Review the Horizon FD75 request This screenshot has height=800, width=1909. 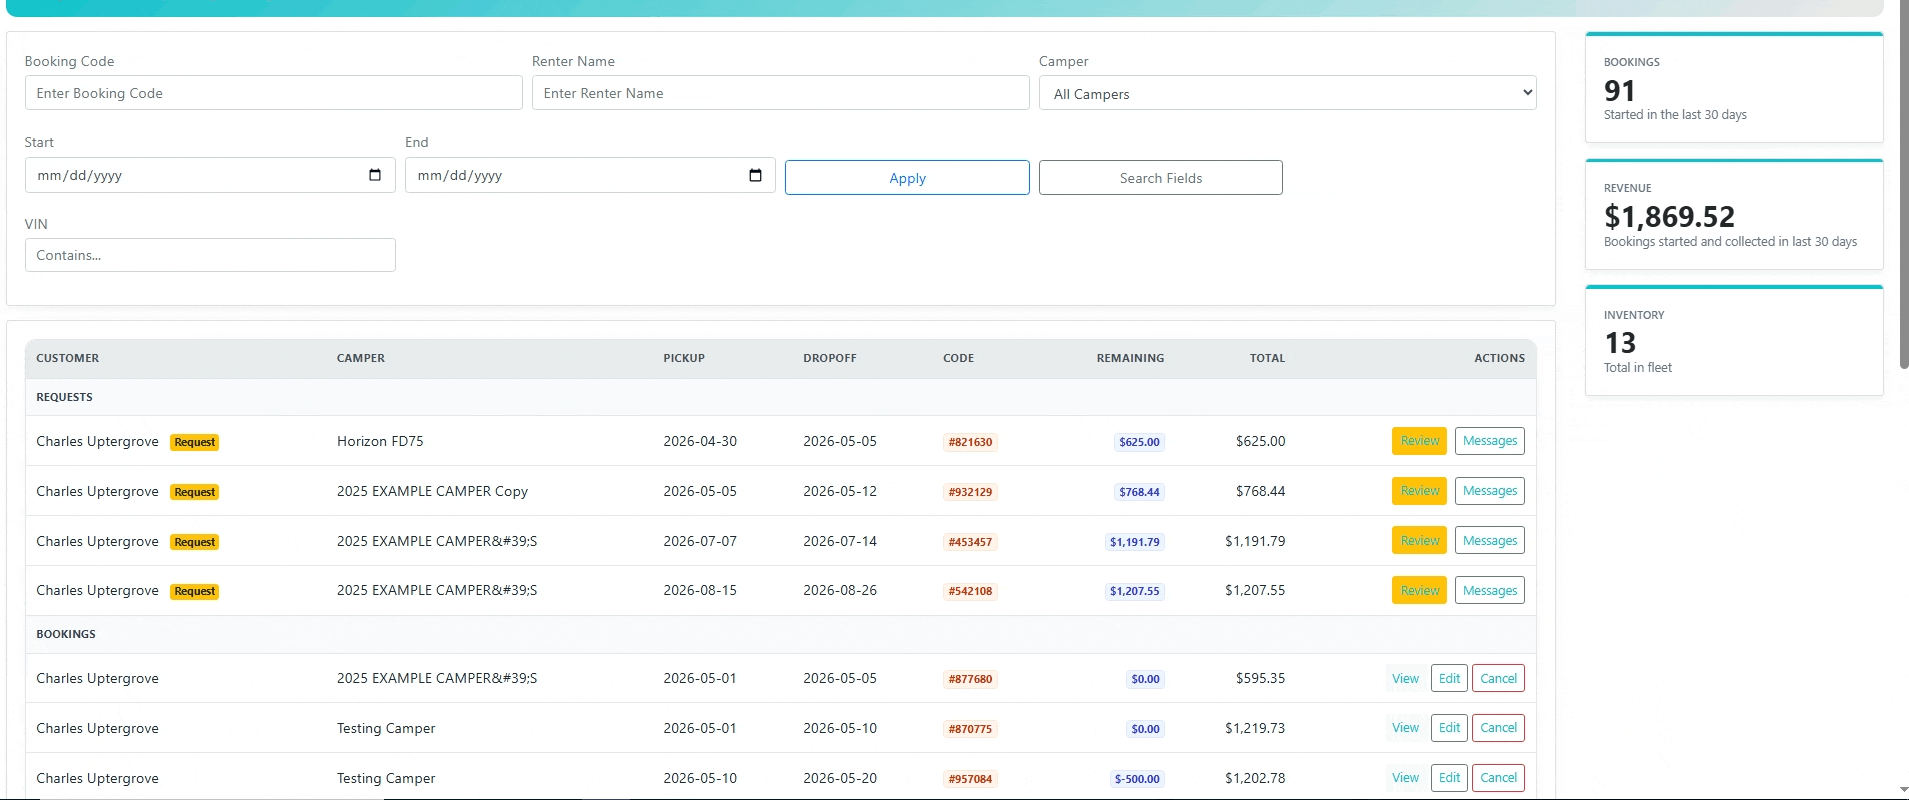1419,441
